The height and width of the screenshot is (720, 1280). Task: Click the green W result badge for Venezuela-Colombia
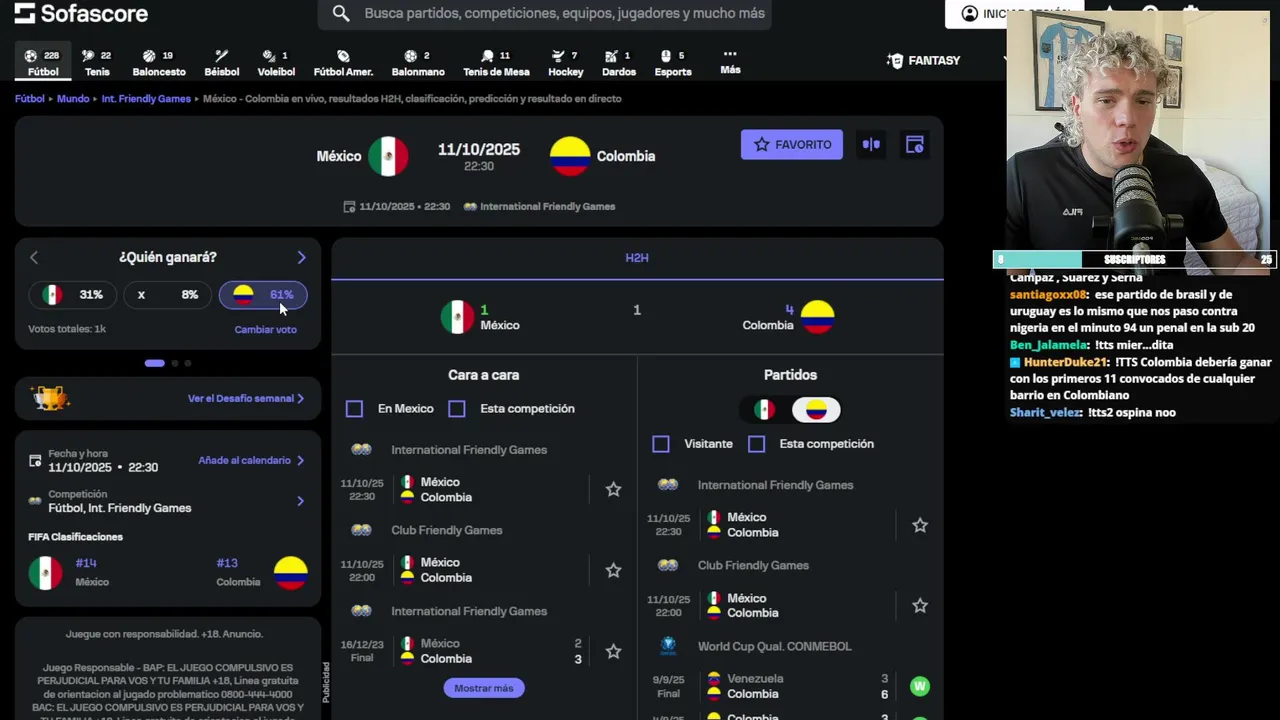coord(920,686)
